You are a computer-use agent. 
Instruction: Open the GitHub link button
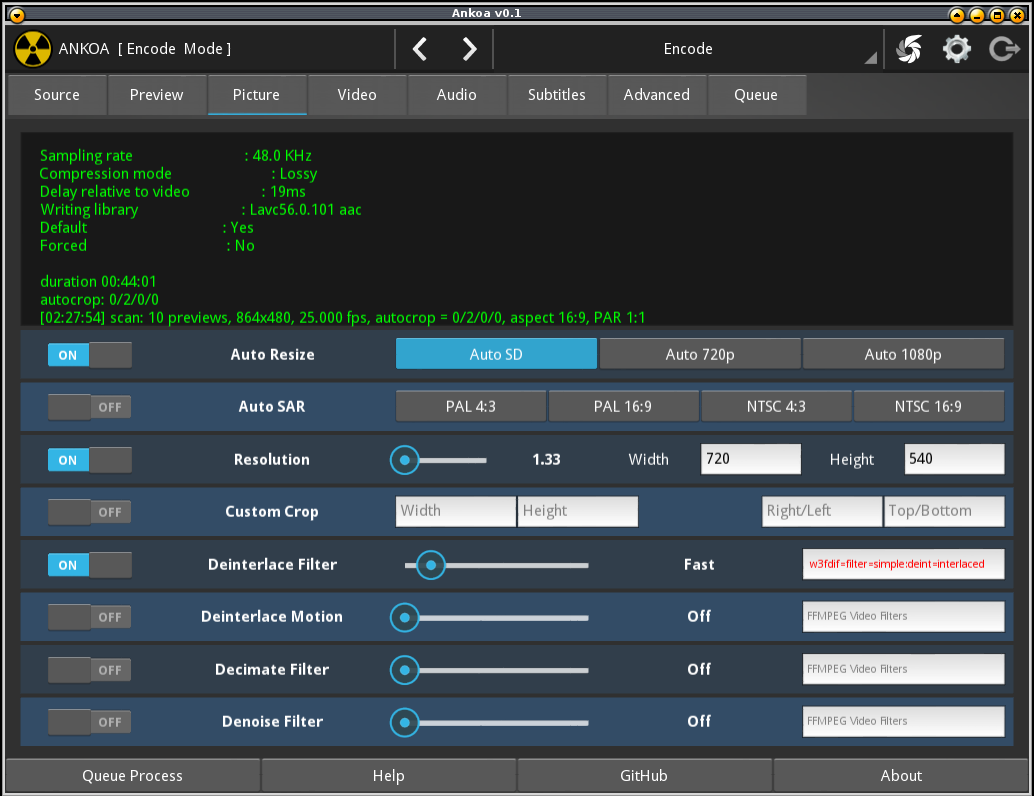pyautogui.click(x=644, y=776)
